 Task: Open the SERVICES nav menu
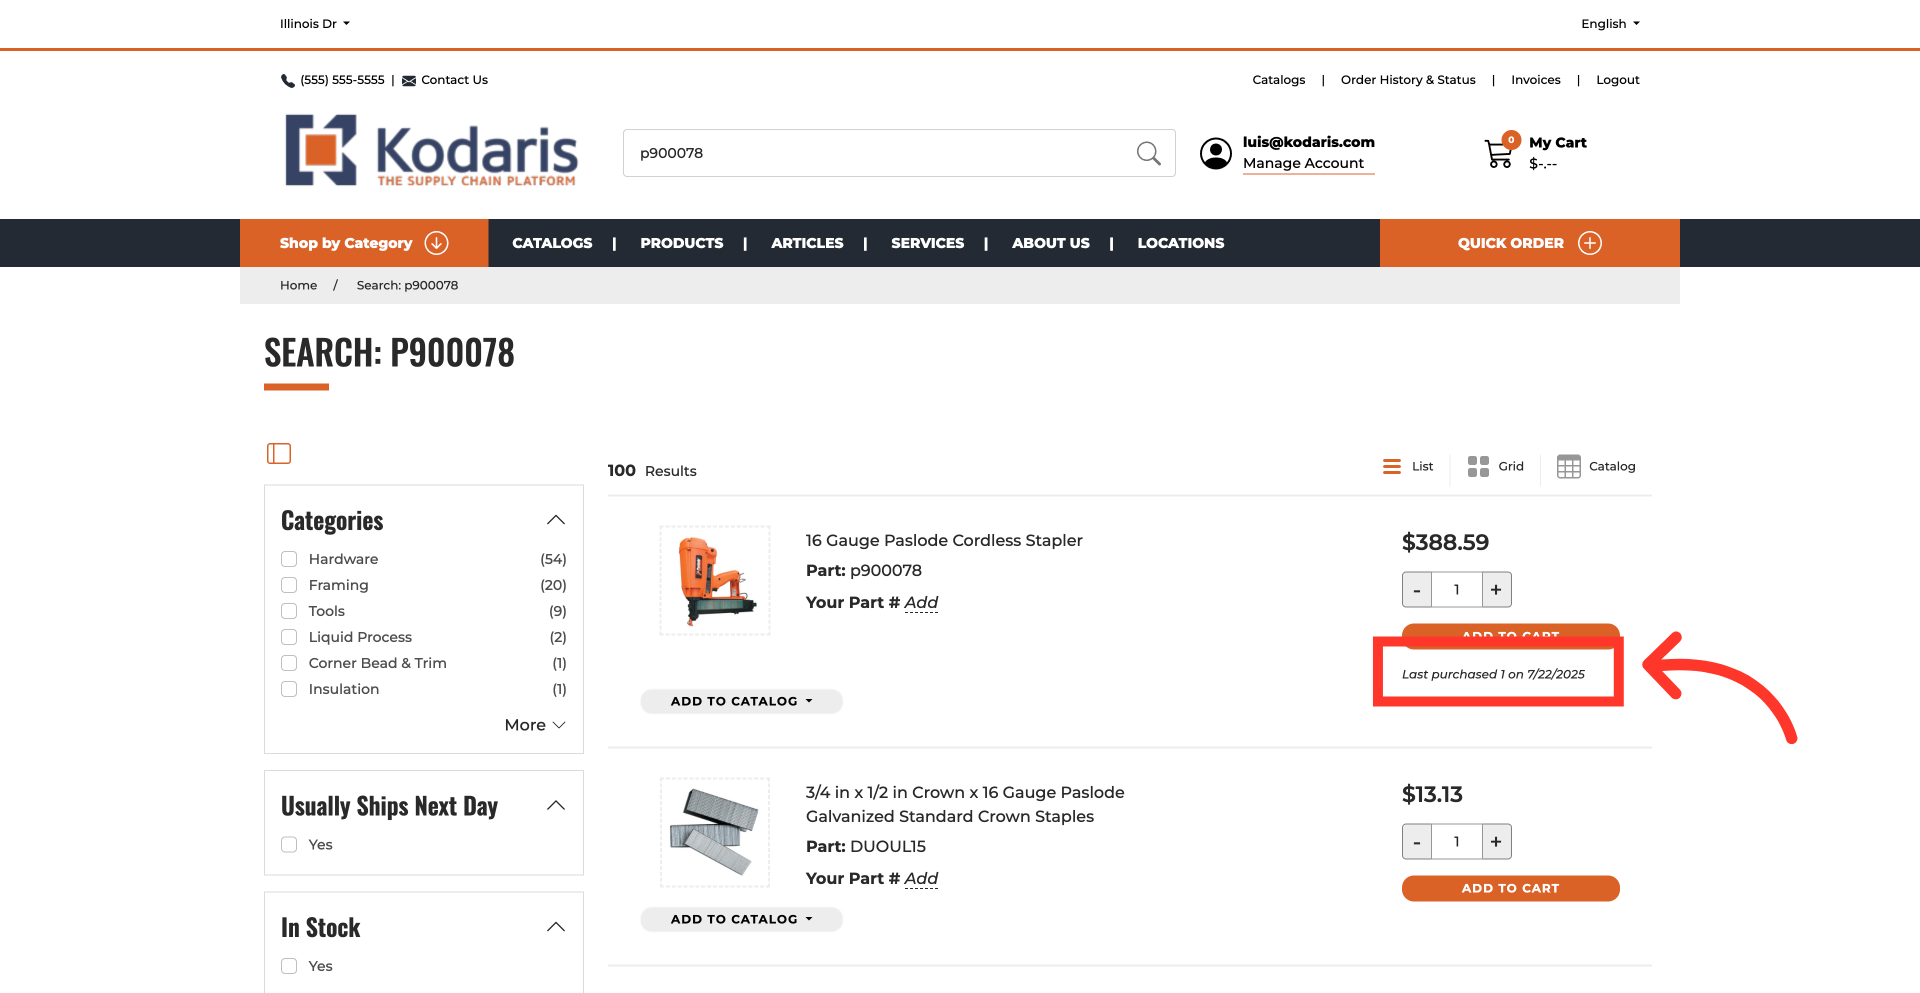(x=928, y=243)
